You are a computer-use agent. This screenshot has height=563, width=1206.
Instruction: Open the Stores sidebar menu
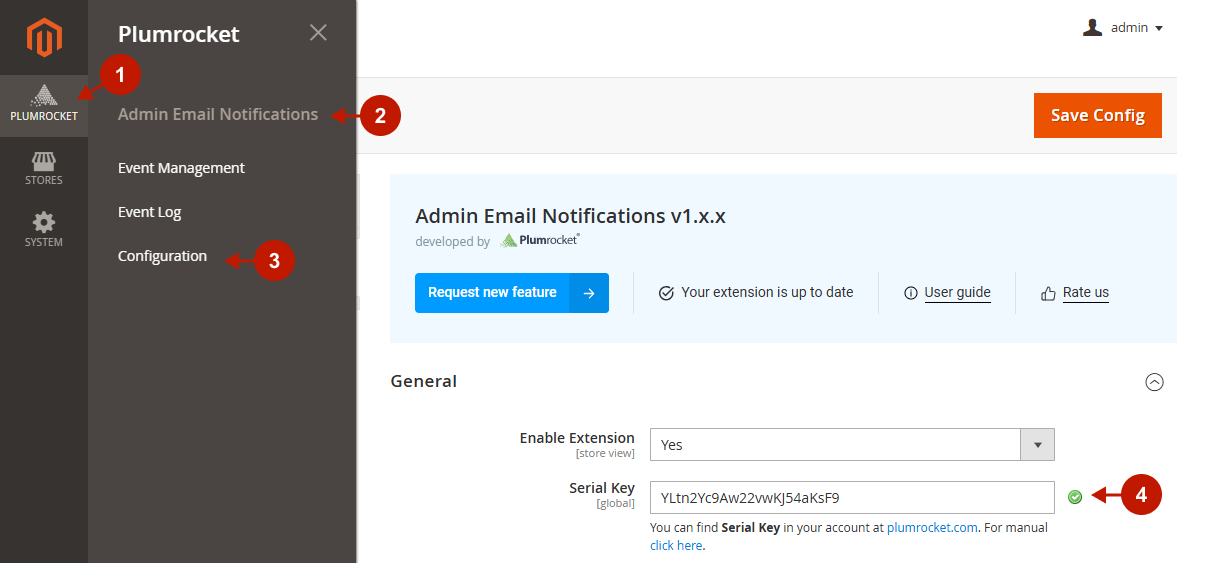(44, 169)
